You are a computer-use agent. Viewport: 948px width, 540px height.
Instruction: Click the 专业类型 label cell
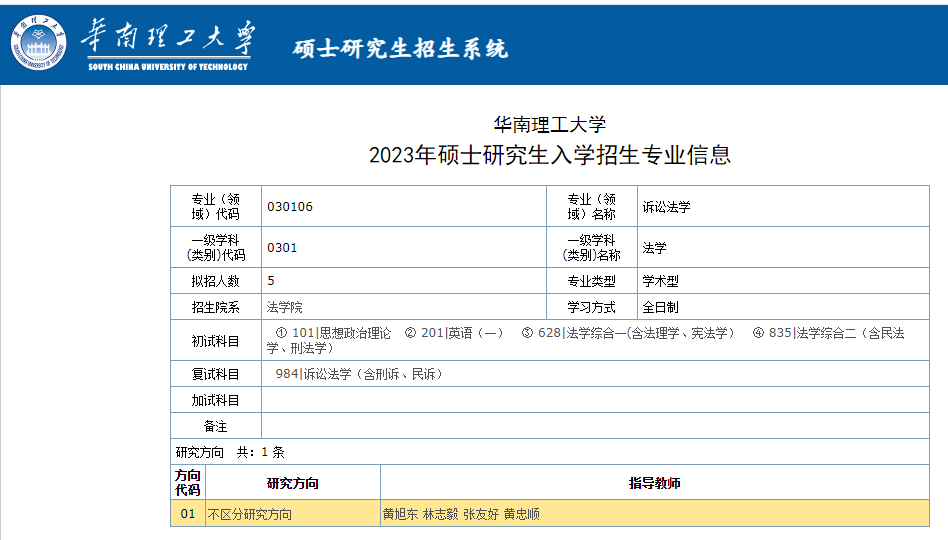point(591,281)
